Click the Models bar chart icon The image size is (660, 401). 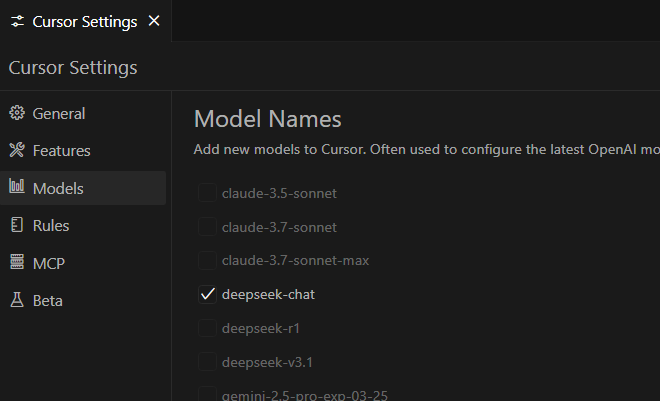point(17,186)
